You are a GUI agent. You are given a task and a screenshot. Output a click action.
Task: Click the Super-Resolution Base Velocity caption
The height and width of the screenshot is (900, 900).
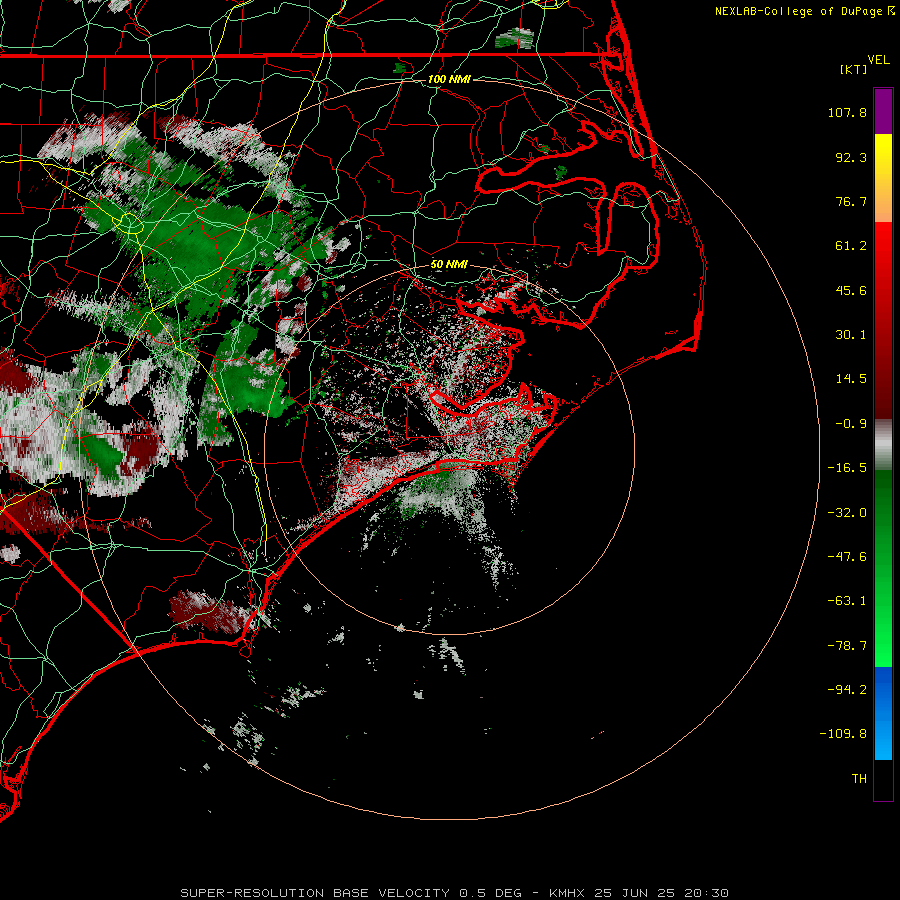click(x=455, y=893)
